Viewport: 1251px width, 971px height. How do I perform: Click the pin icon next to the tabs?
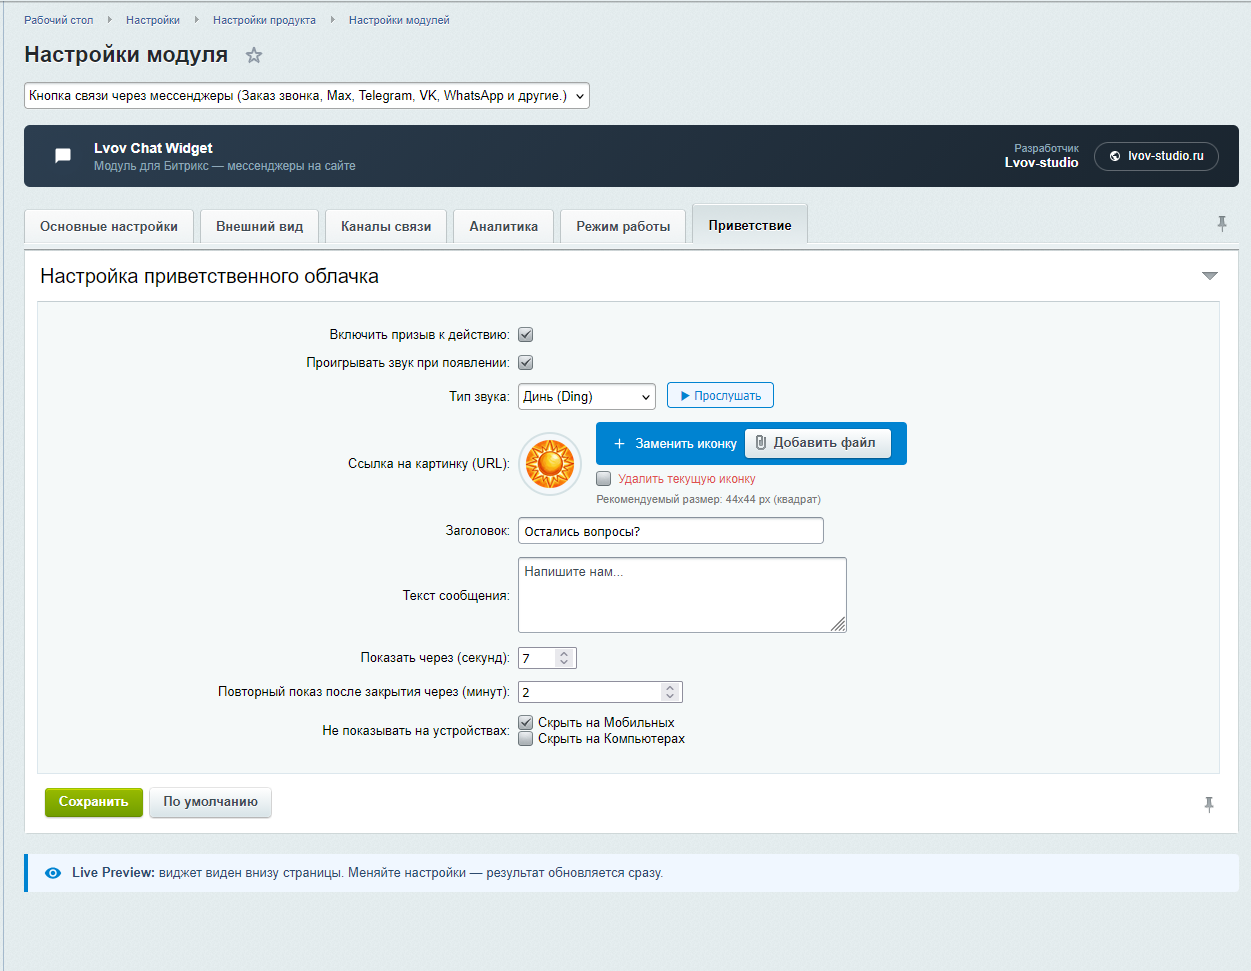(1222, 224)
